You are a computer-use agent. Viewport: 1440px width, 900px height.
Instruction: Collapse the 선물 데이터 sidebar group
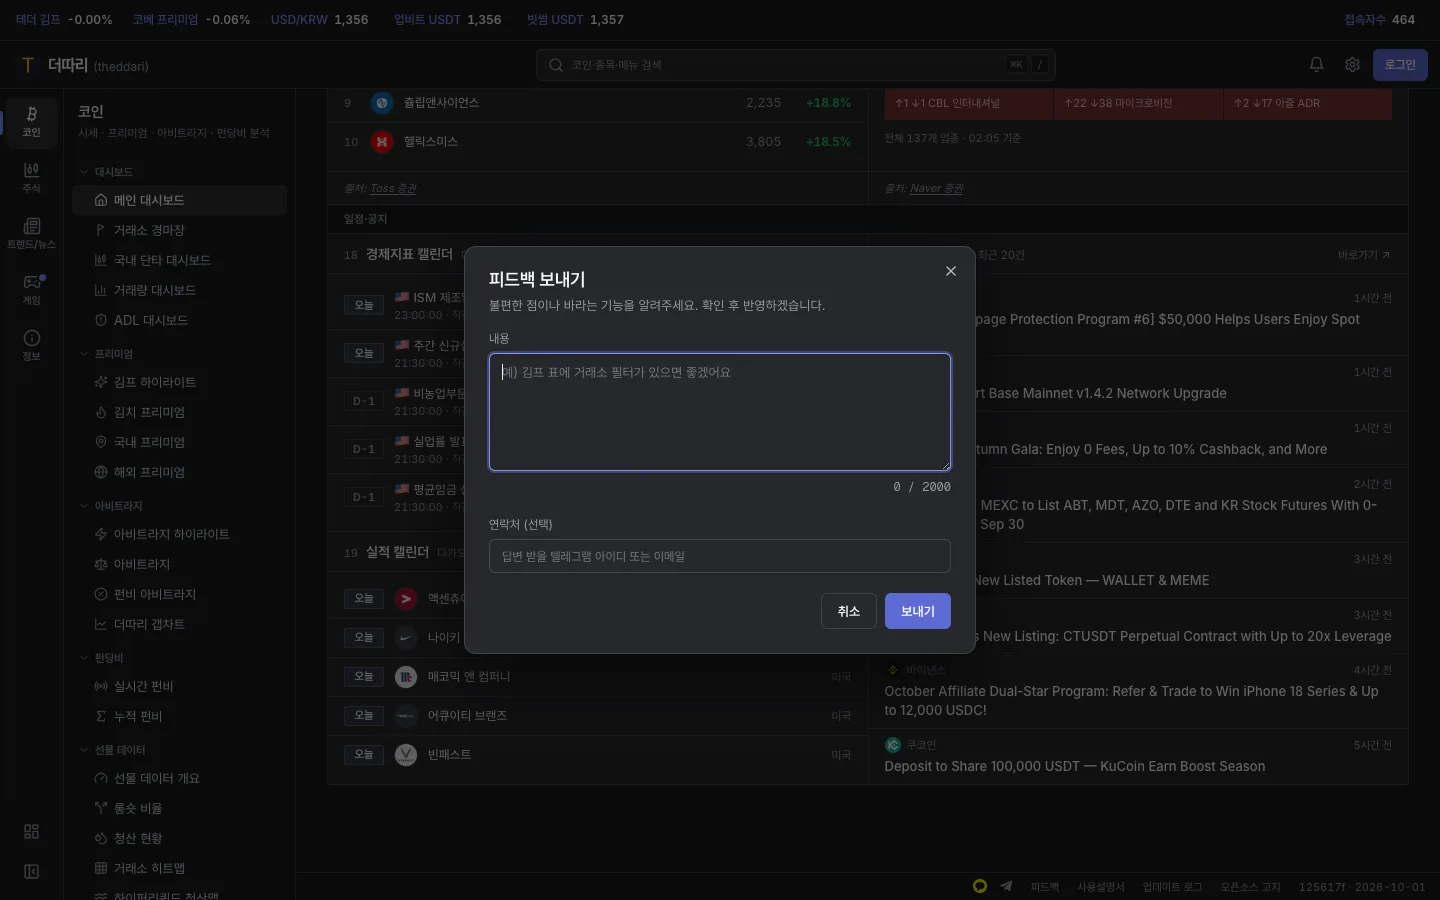tap(112, 750)
